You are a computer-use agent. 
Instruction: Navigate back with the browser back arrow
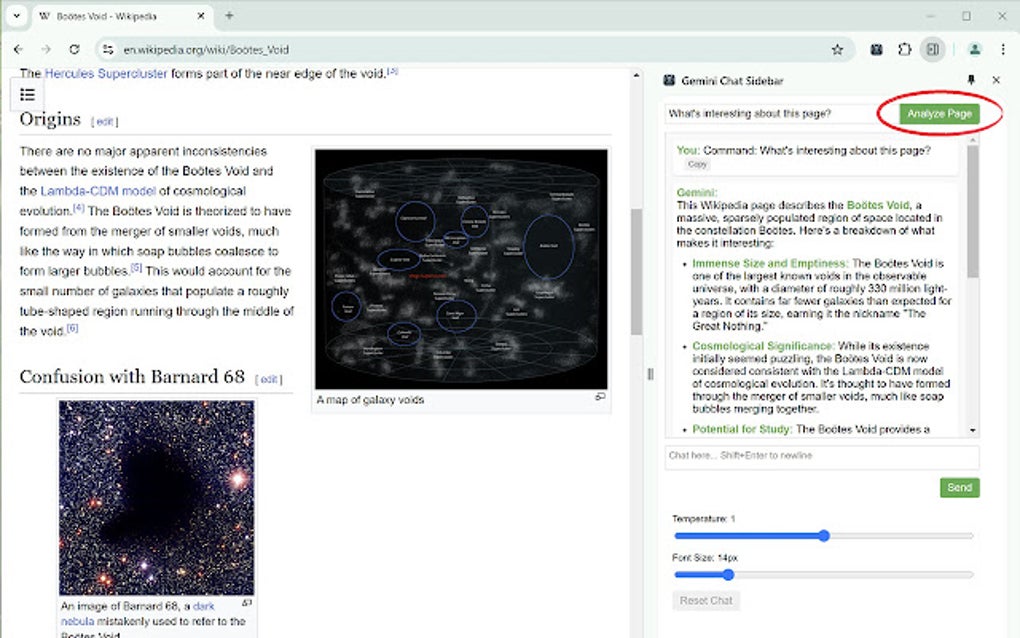point(17,49)
